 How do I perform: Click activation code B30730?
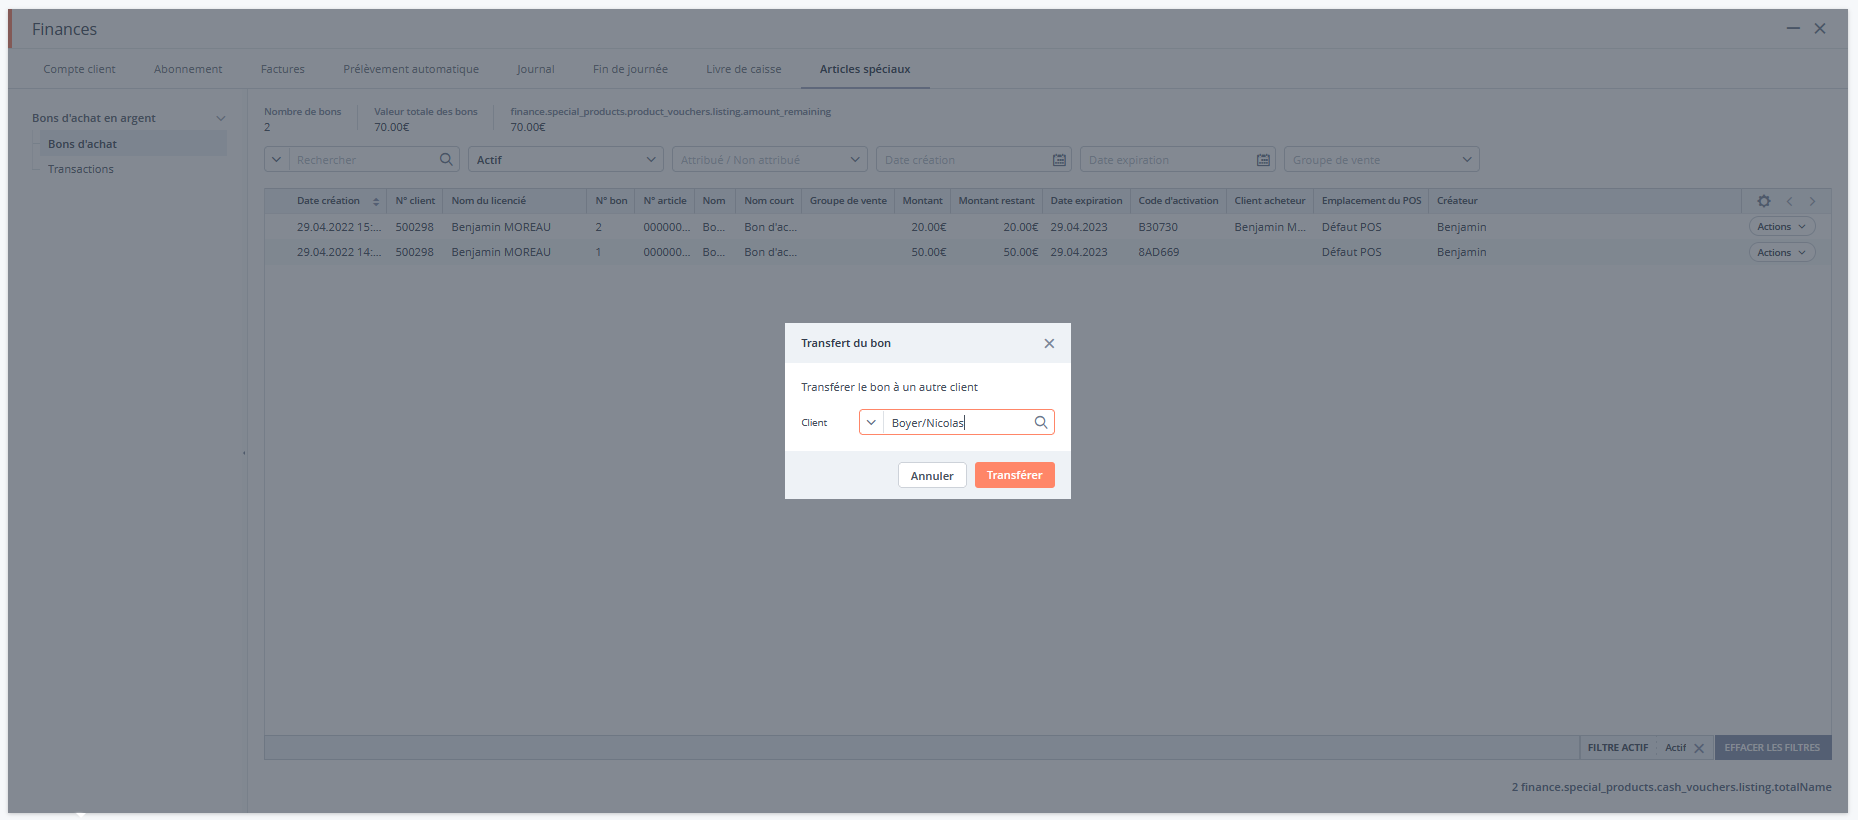click(x=1158, y=227)
